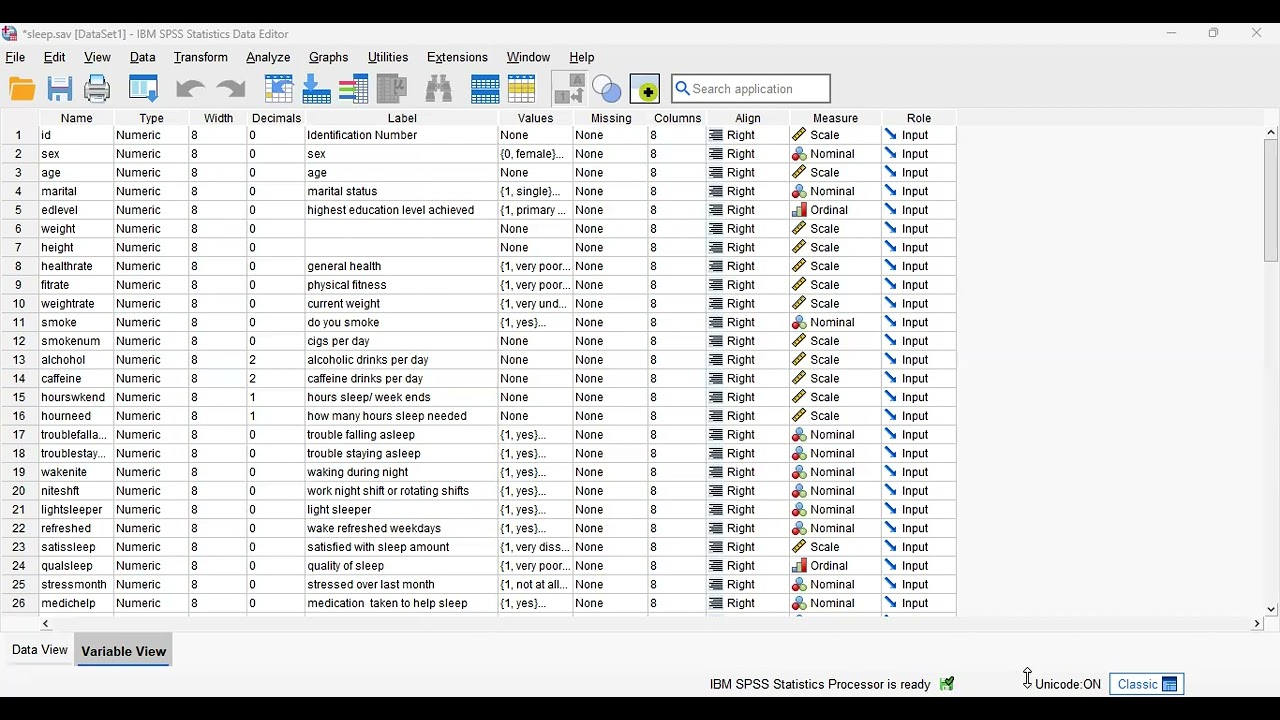
Task: Undo last action arrow icon
Action: [190, 89]
